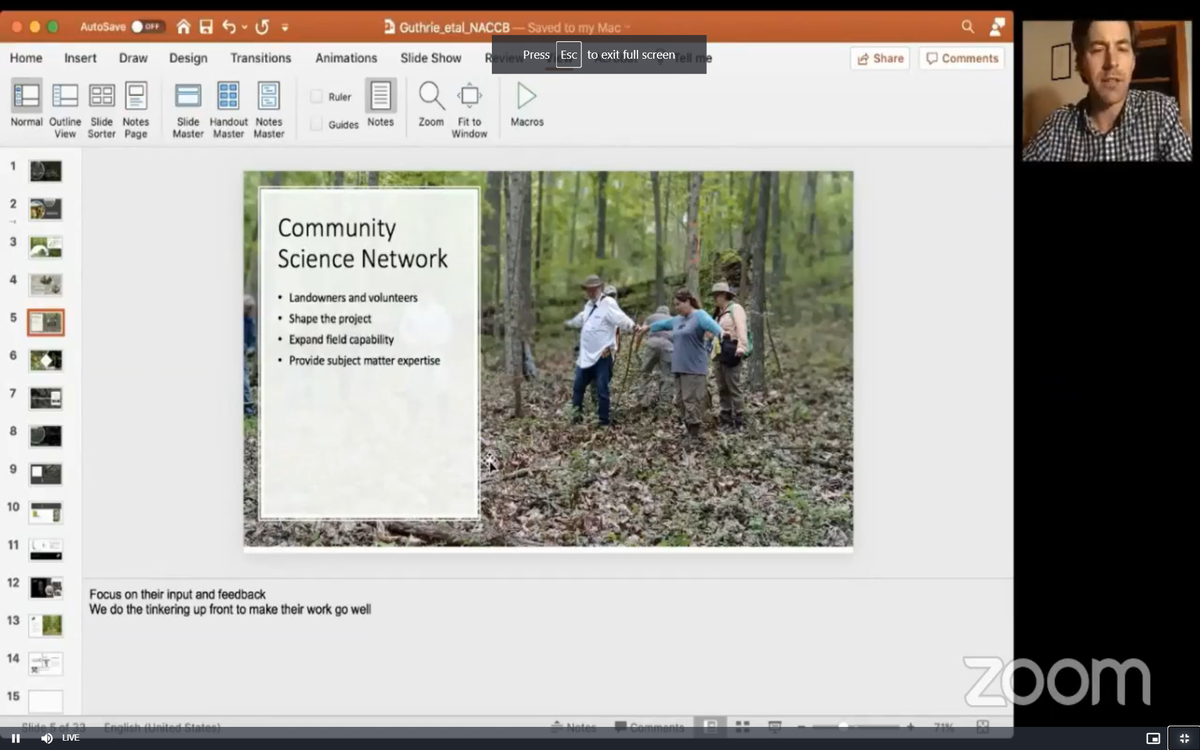This screenshot has height=750, width=1200.
Task: Open the Transitions ribbon tab
Action: (260, 58)
